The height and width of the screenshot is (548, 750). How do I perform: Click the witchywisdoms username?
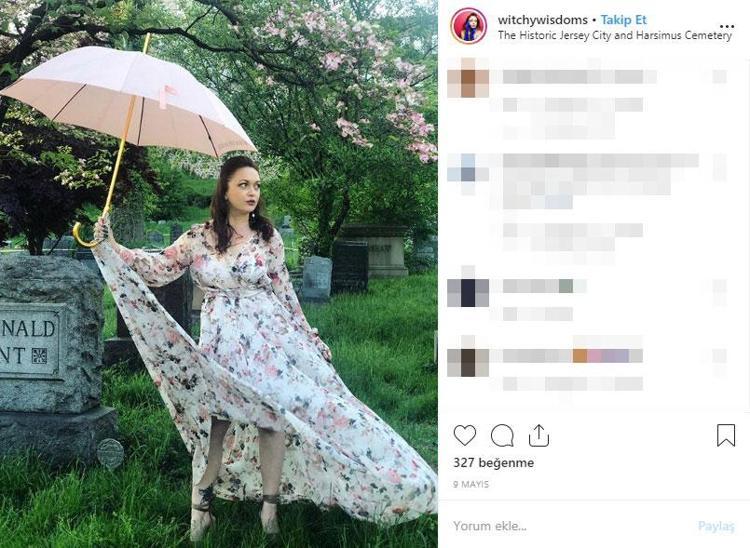coord(542,20)
